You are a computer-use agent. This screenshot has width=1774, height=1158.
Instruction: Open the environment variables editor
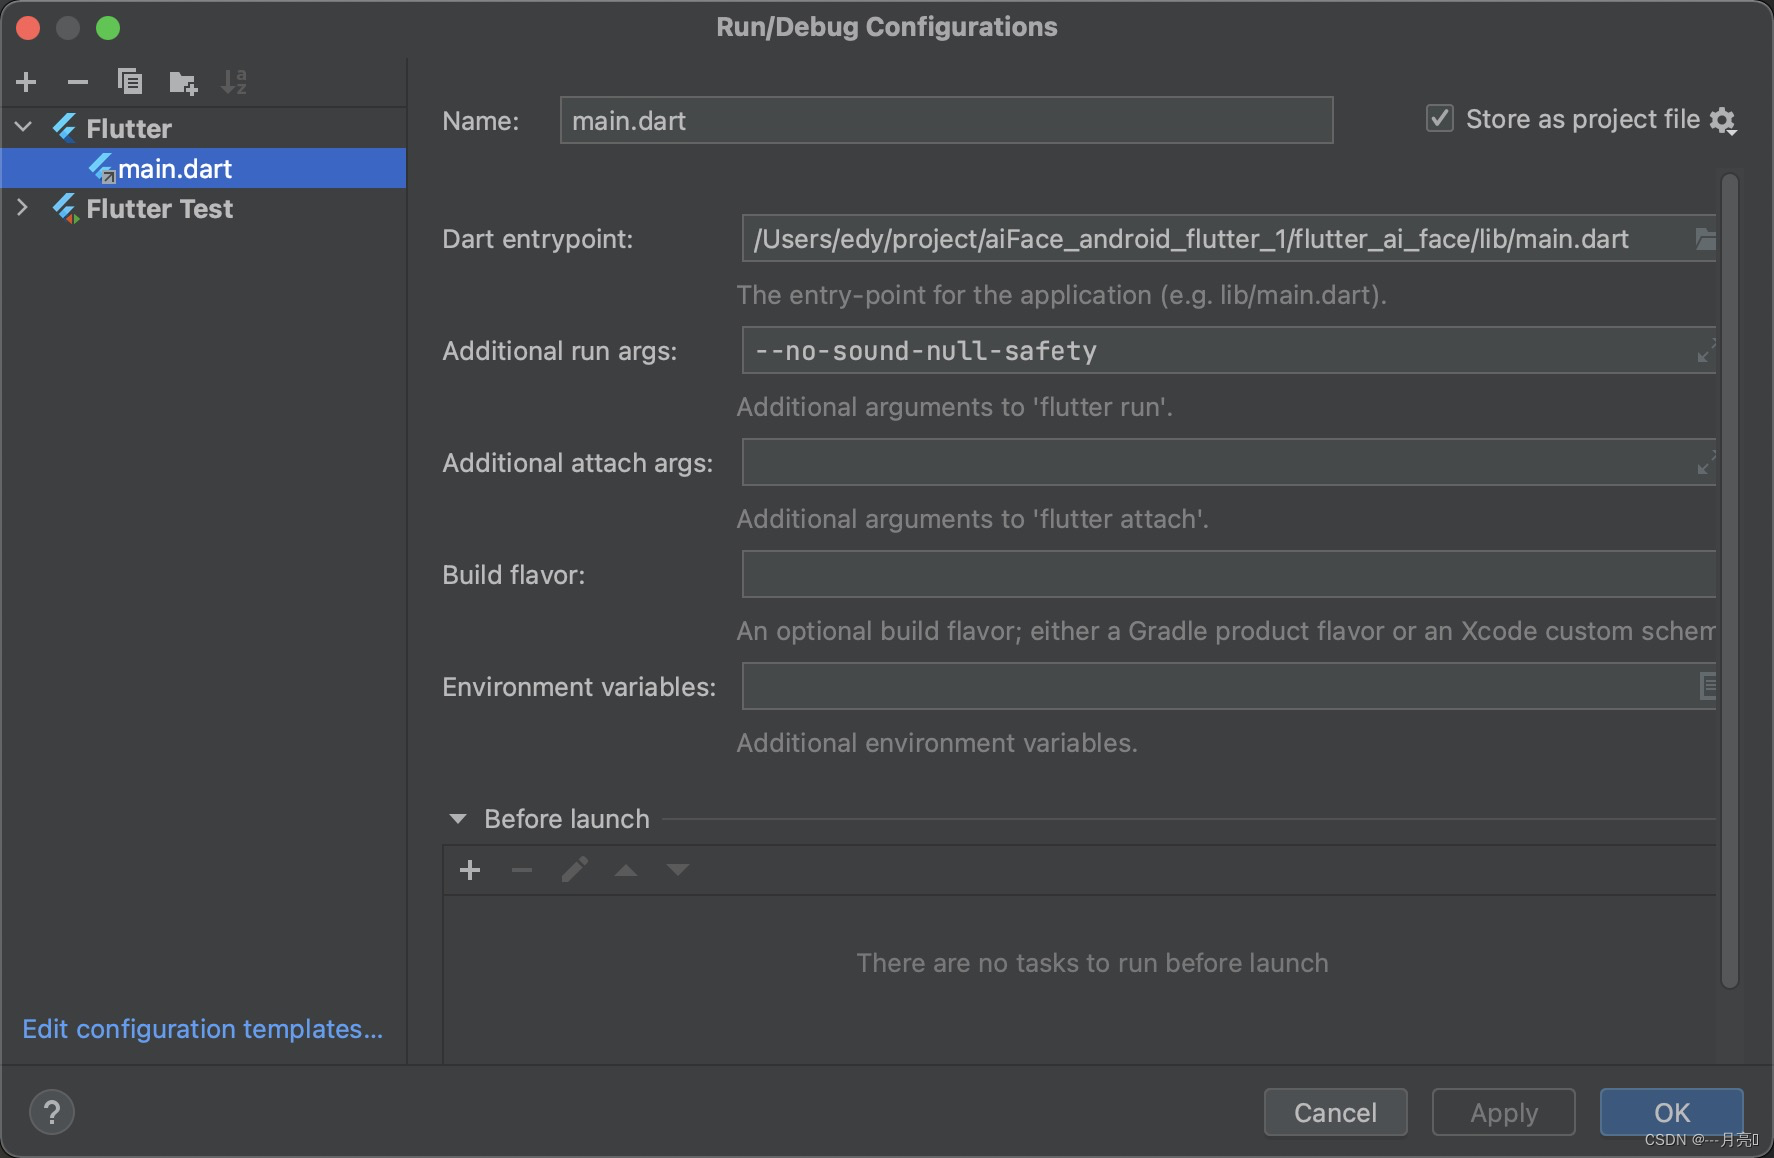click(x=1707, y=687)
